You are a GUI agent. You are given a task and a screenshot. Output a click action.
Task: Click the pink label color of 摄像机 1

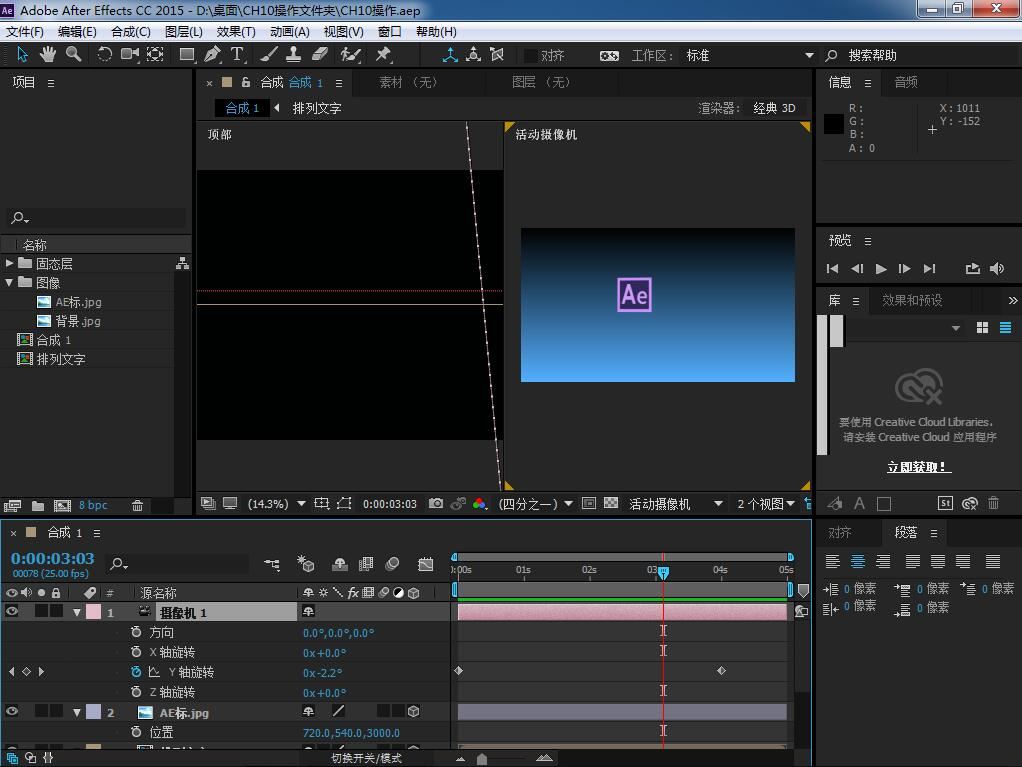(93, 612)
